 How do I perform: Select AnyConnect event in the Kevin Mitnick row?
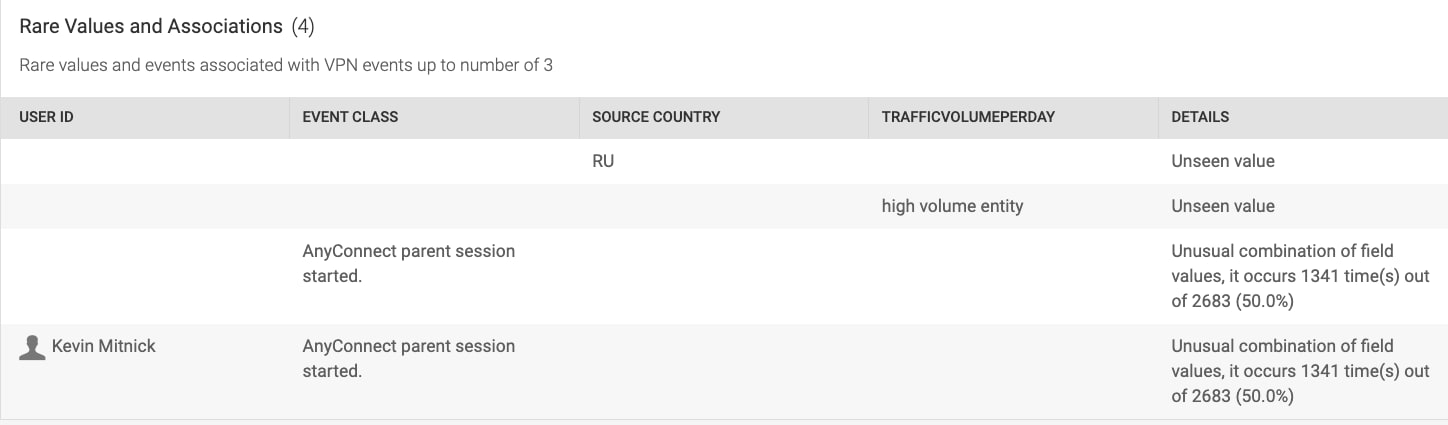(408, 358)
